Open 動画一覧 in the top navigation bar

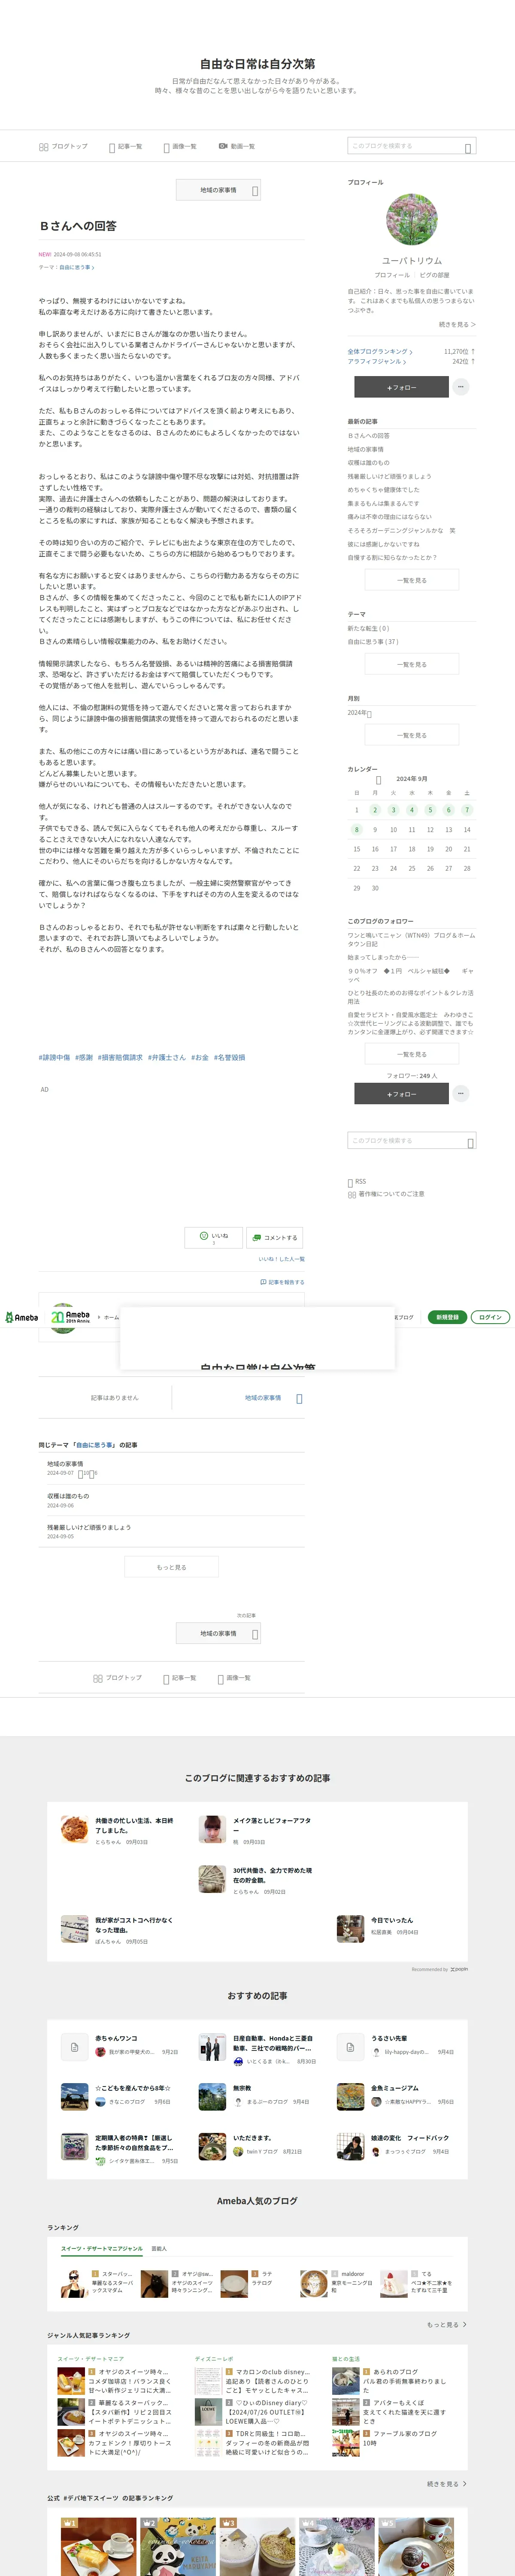(x=237, y=146)
